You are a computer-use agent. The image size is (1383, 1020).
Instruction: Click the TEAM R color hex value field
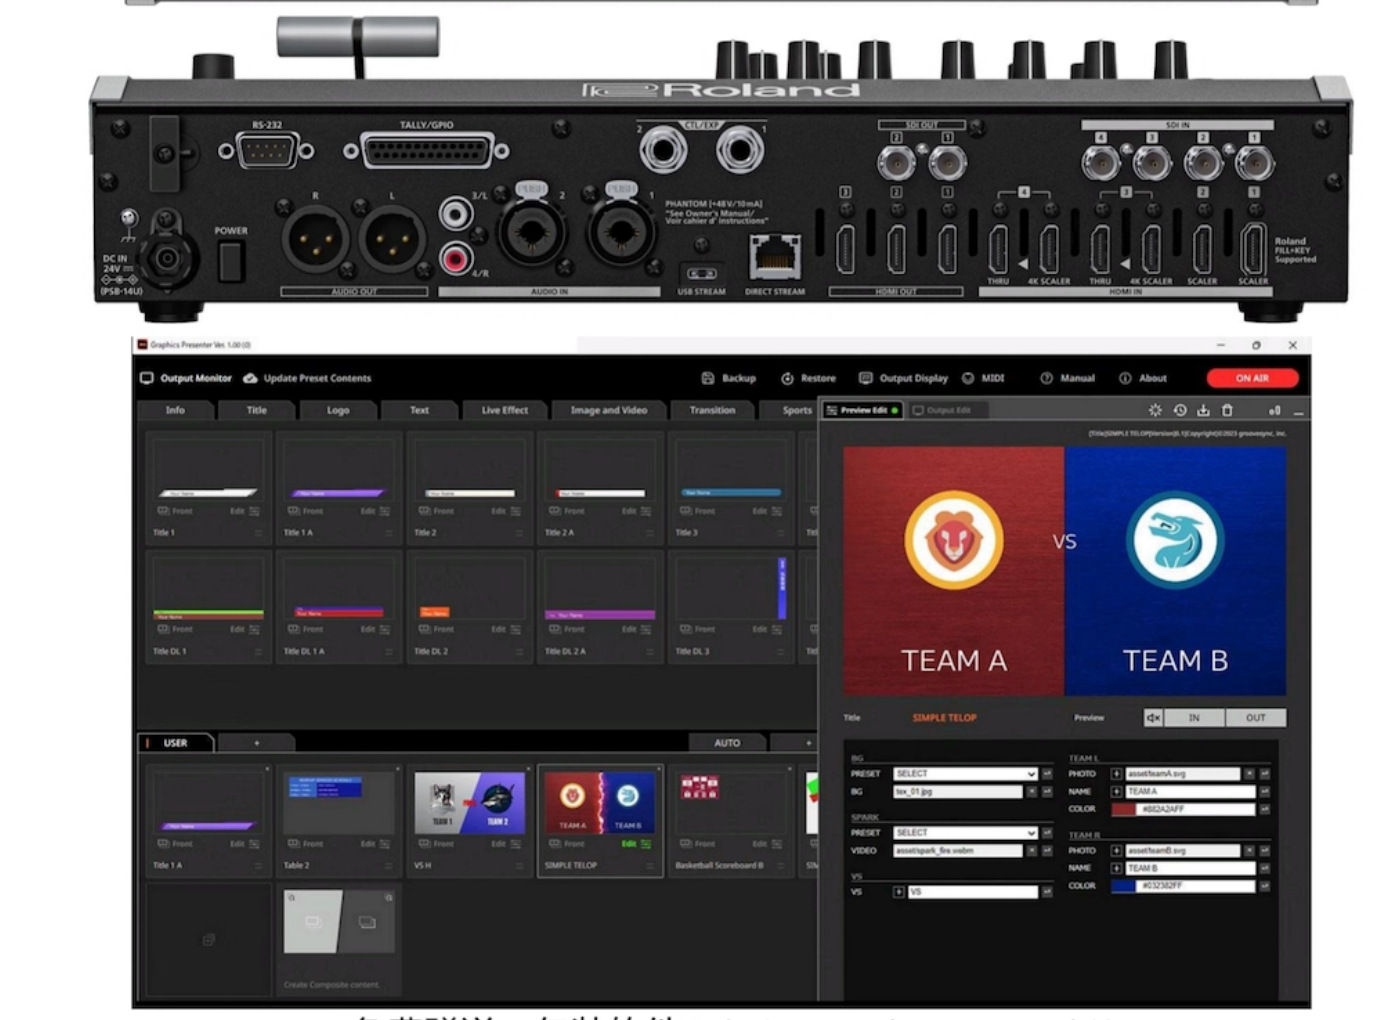click(1196, 886)
